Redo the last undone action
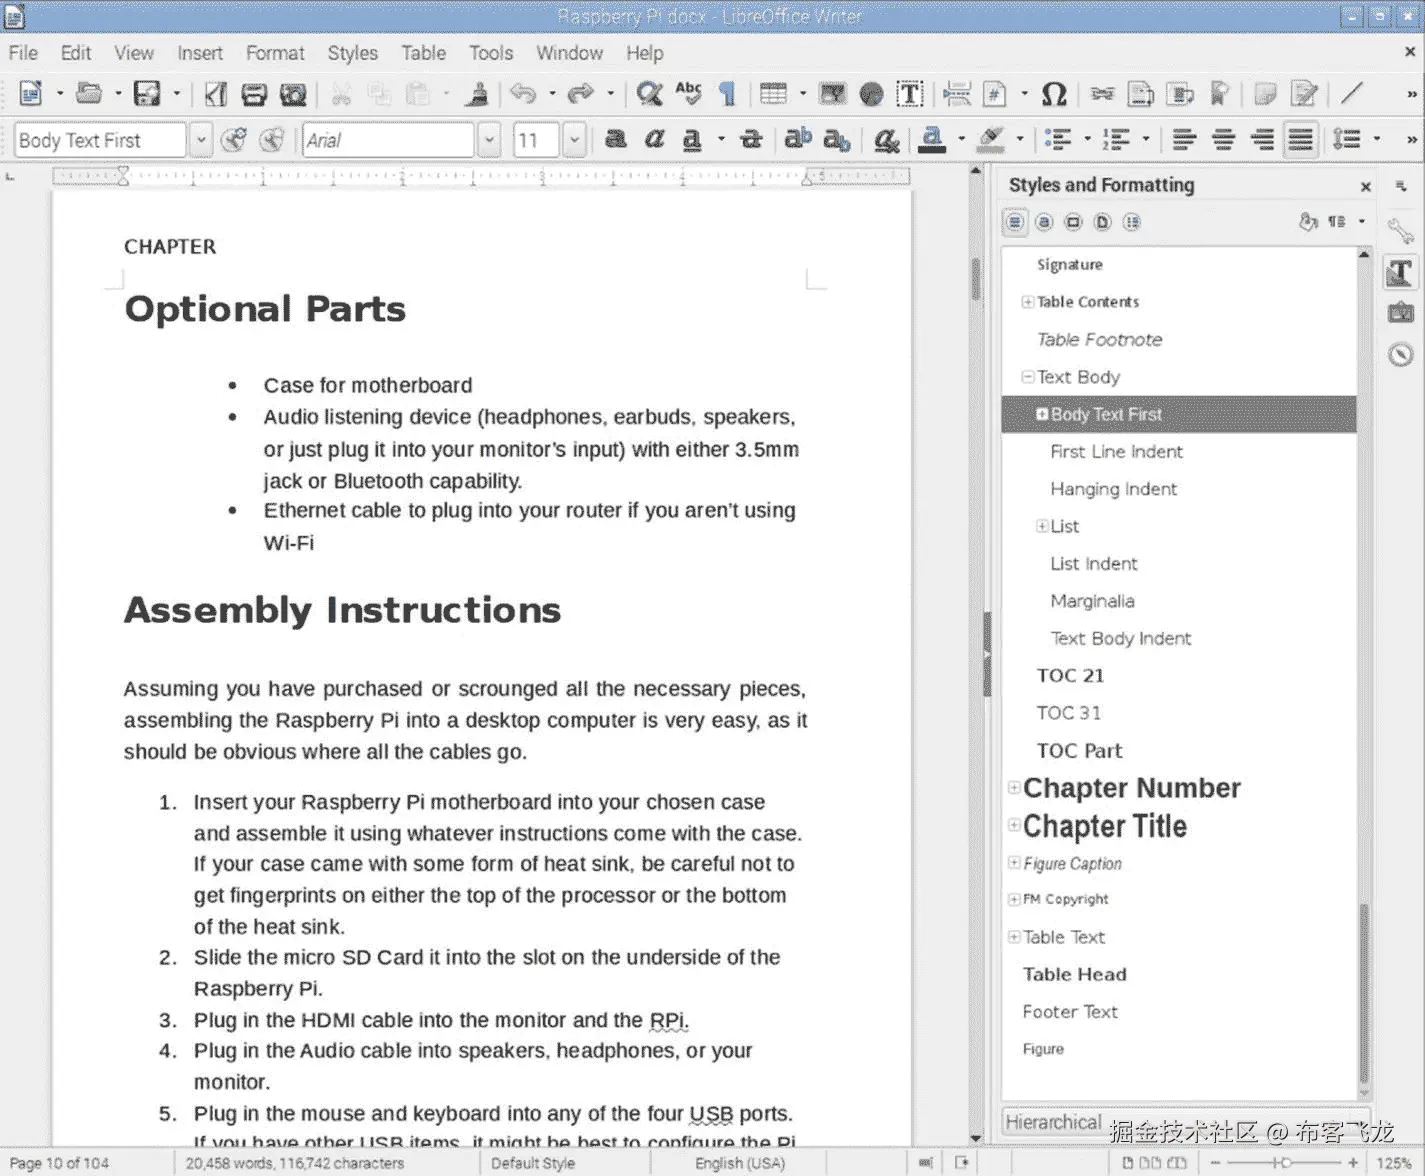The image size is (1425, 1176). pyautogui.click(x=580, y=94)
